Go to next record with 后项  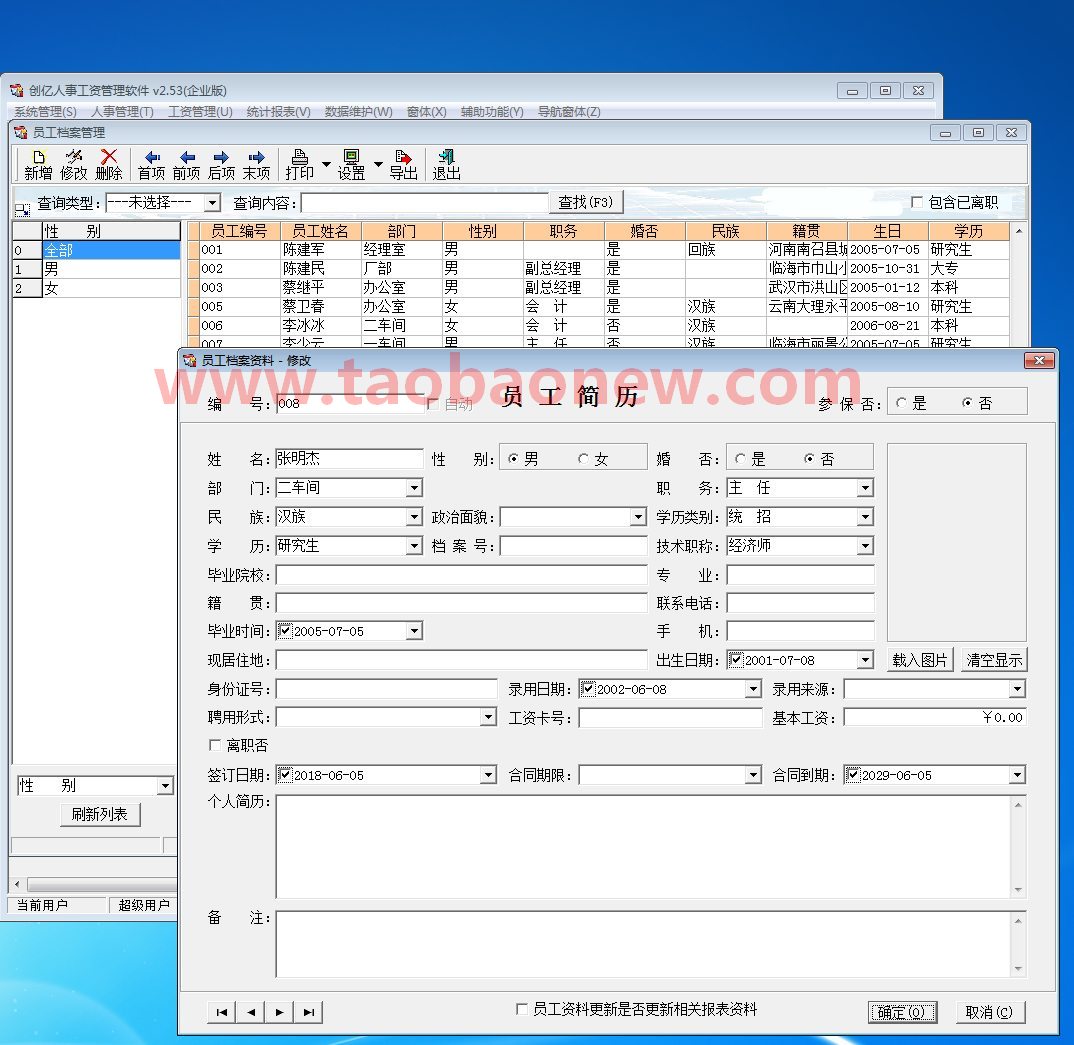(x=221, y=165)
